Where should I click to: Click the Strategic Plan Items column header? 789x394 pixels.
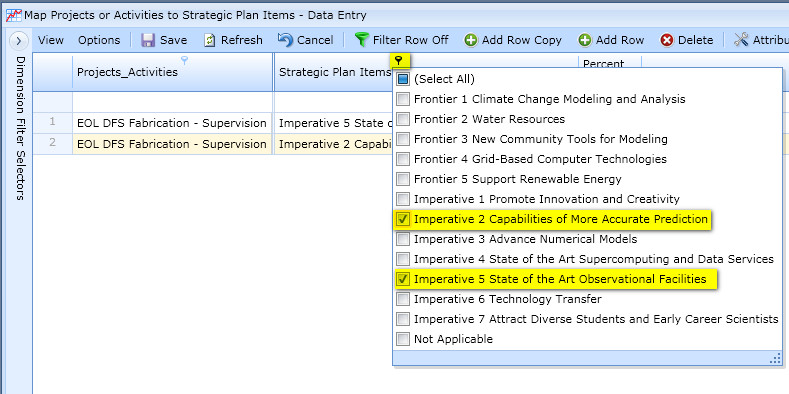coord(335,72)
